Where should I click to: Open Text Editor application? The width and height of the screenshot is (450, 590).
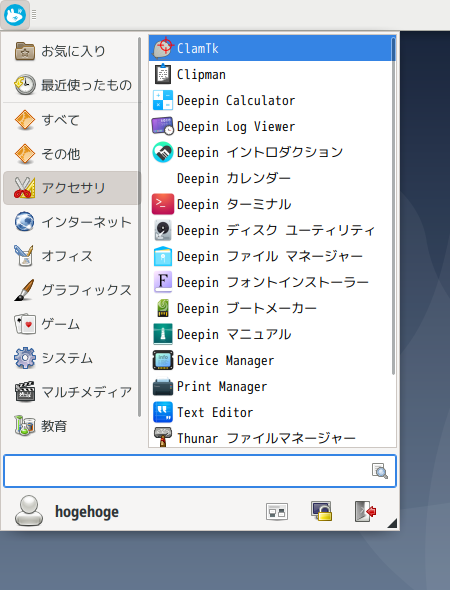(272, 412)
